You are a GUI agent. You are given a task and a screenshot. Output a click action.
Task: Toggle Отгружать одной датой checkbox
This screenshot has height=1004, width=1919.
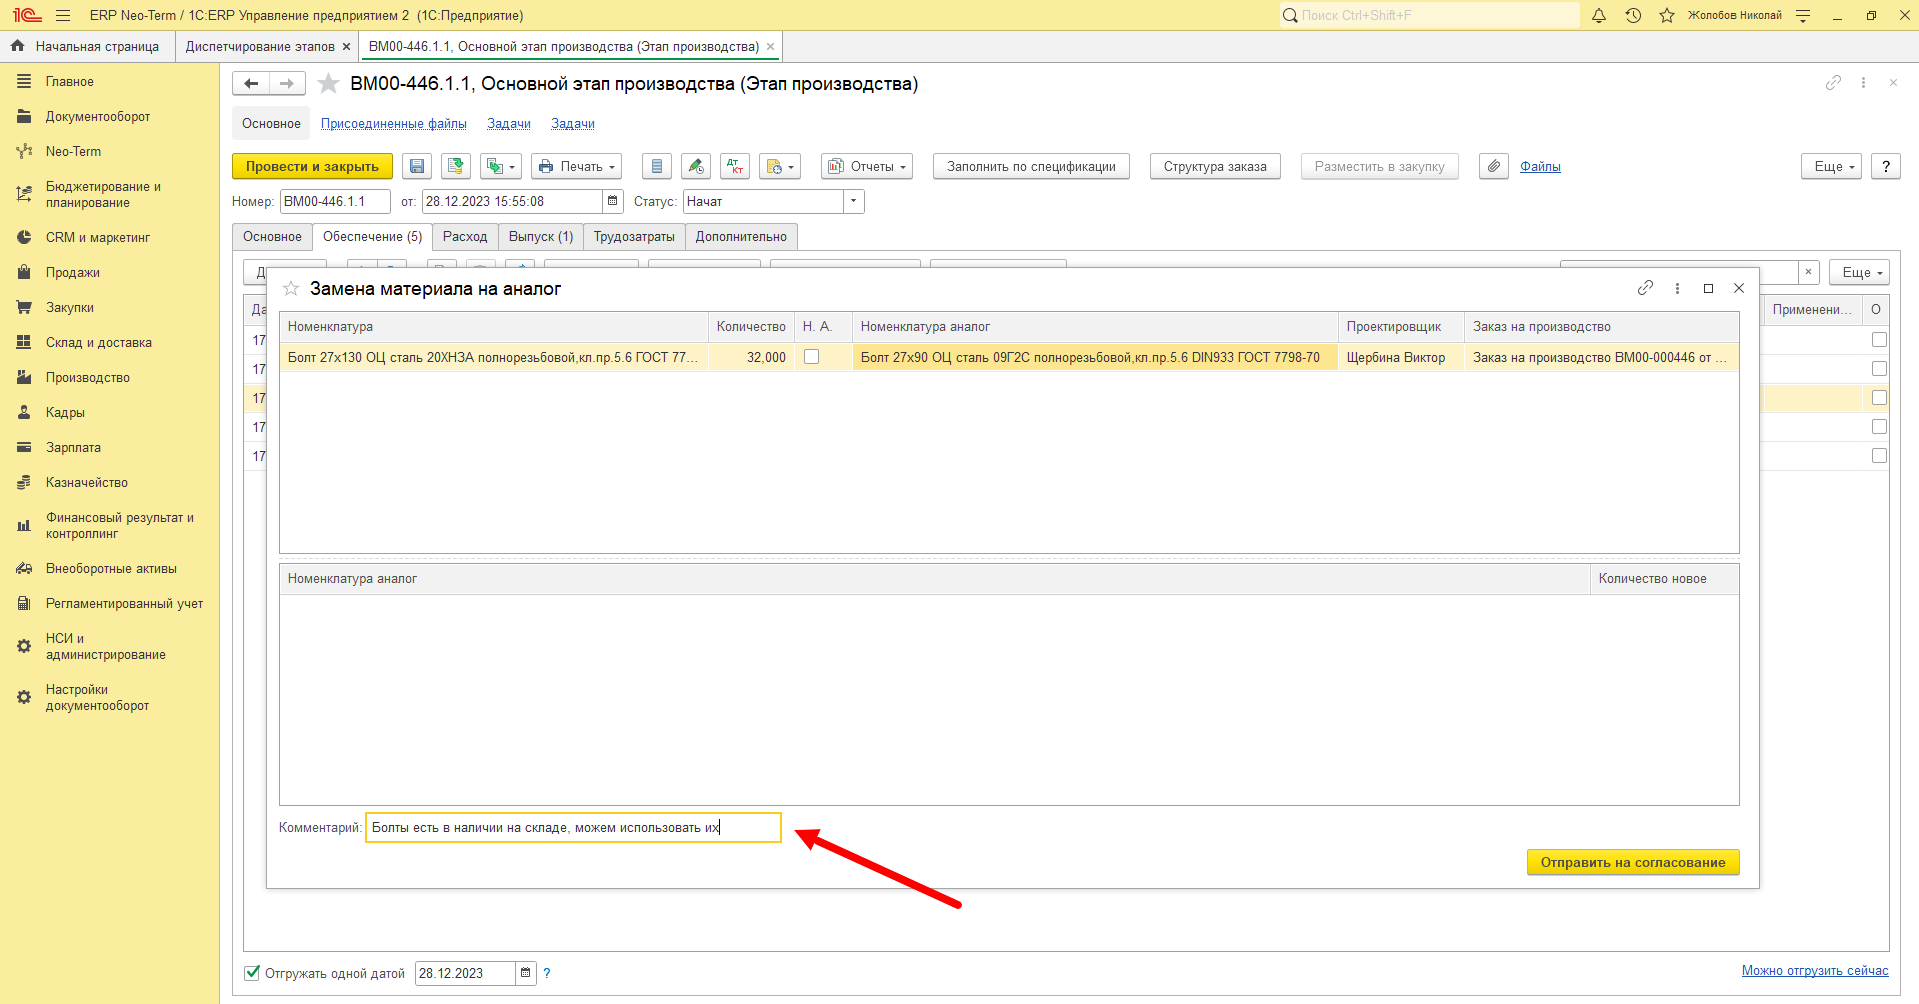[252, 973]
